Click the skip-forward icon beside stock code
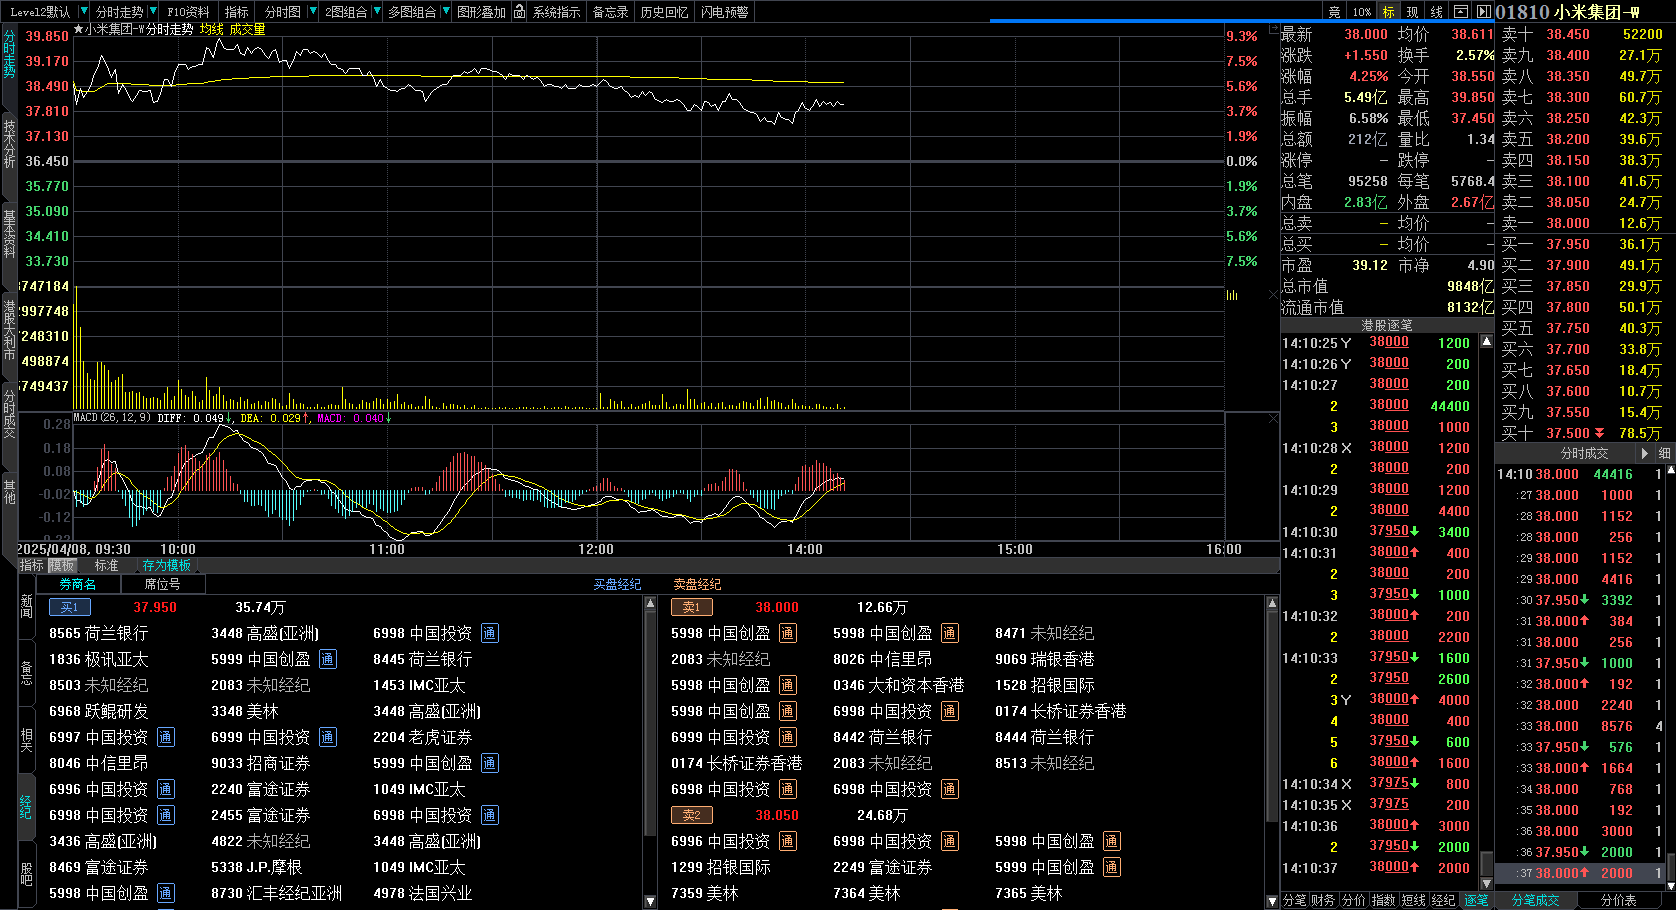1676x910 pixels. point(1484,12)
